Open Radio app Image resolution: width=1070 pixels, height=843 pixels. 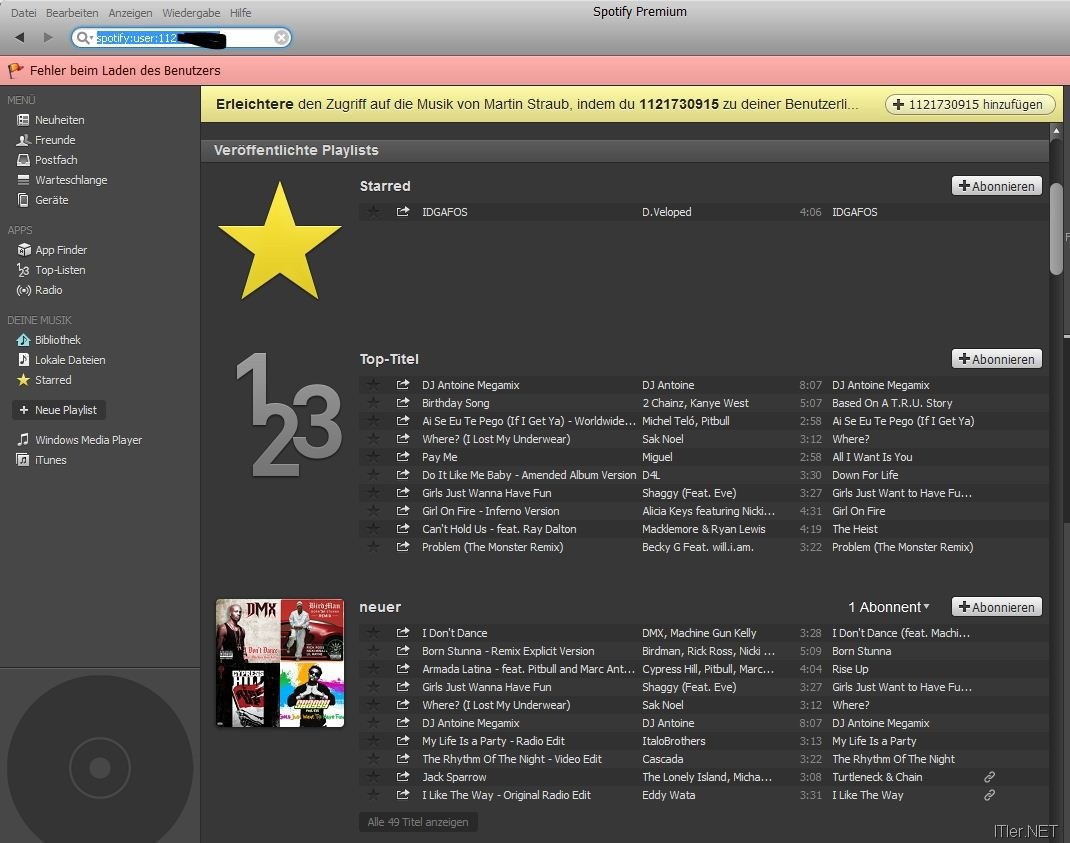coord(40,290)
